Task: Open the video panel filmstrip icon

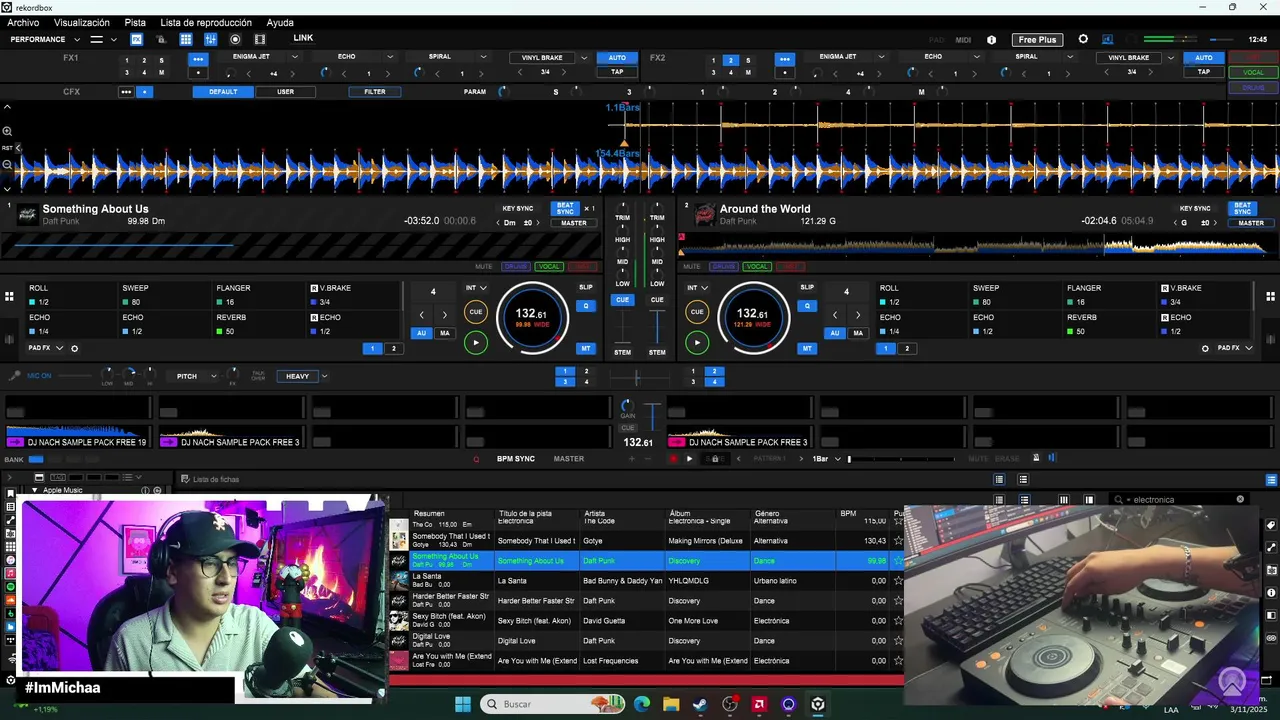Action: click(260, 40)
